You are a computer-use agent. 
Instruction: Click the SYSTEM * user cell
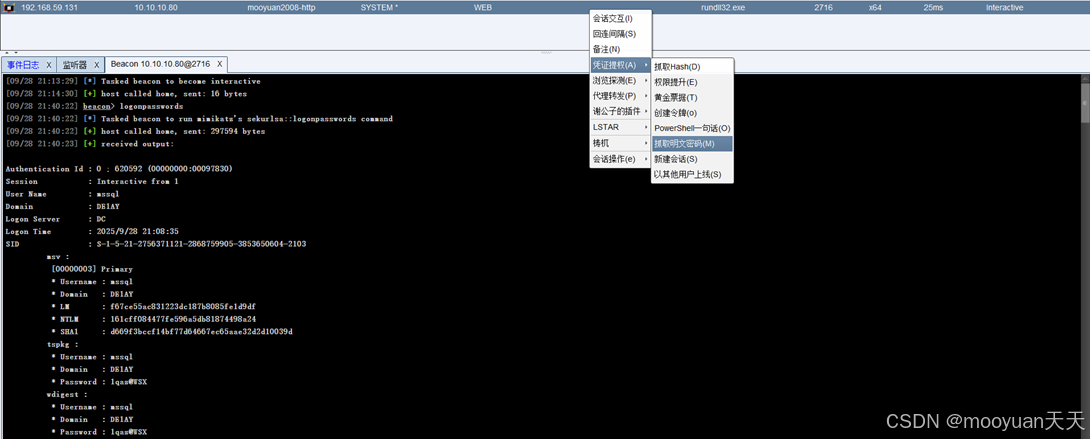(380, 7)
